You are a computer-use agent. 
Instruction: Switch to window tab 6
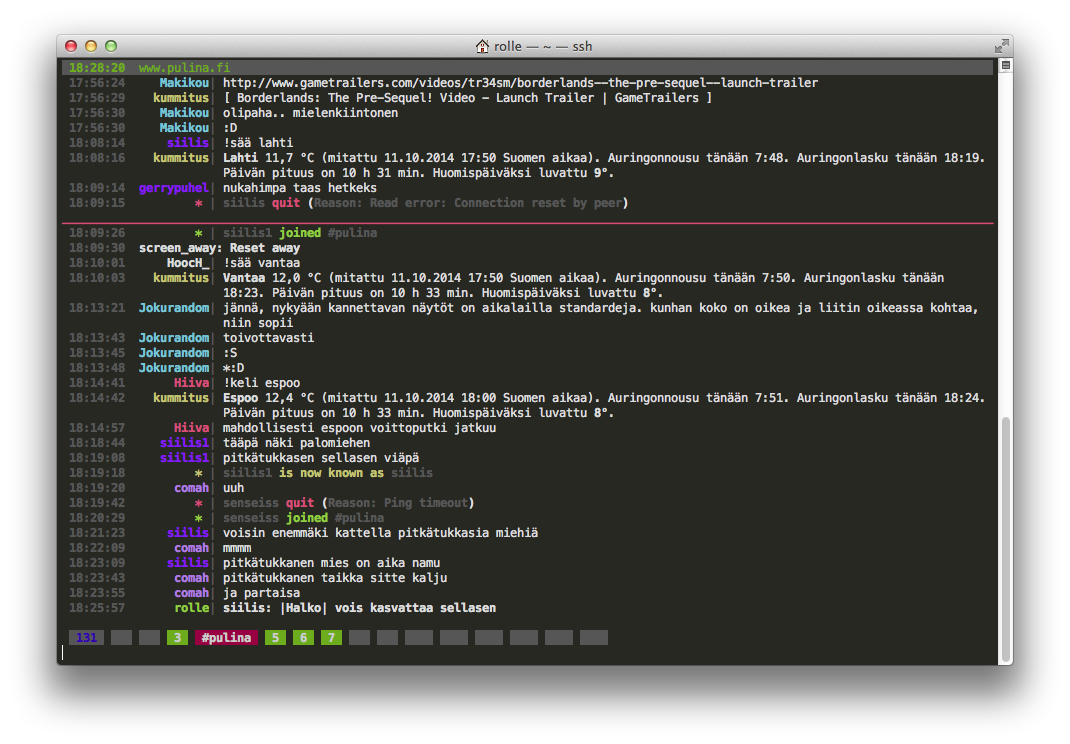(x=303, y=638)
